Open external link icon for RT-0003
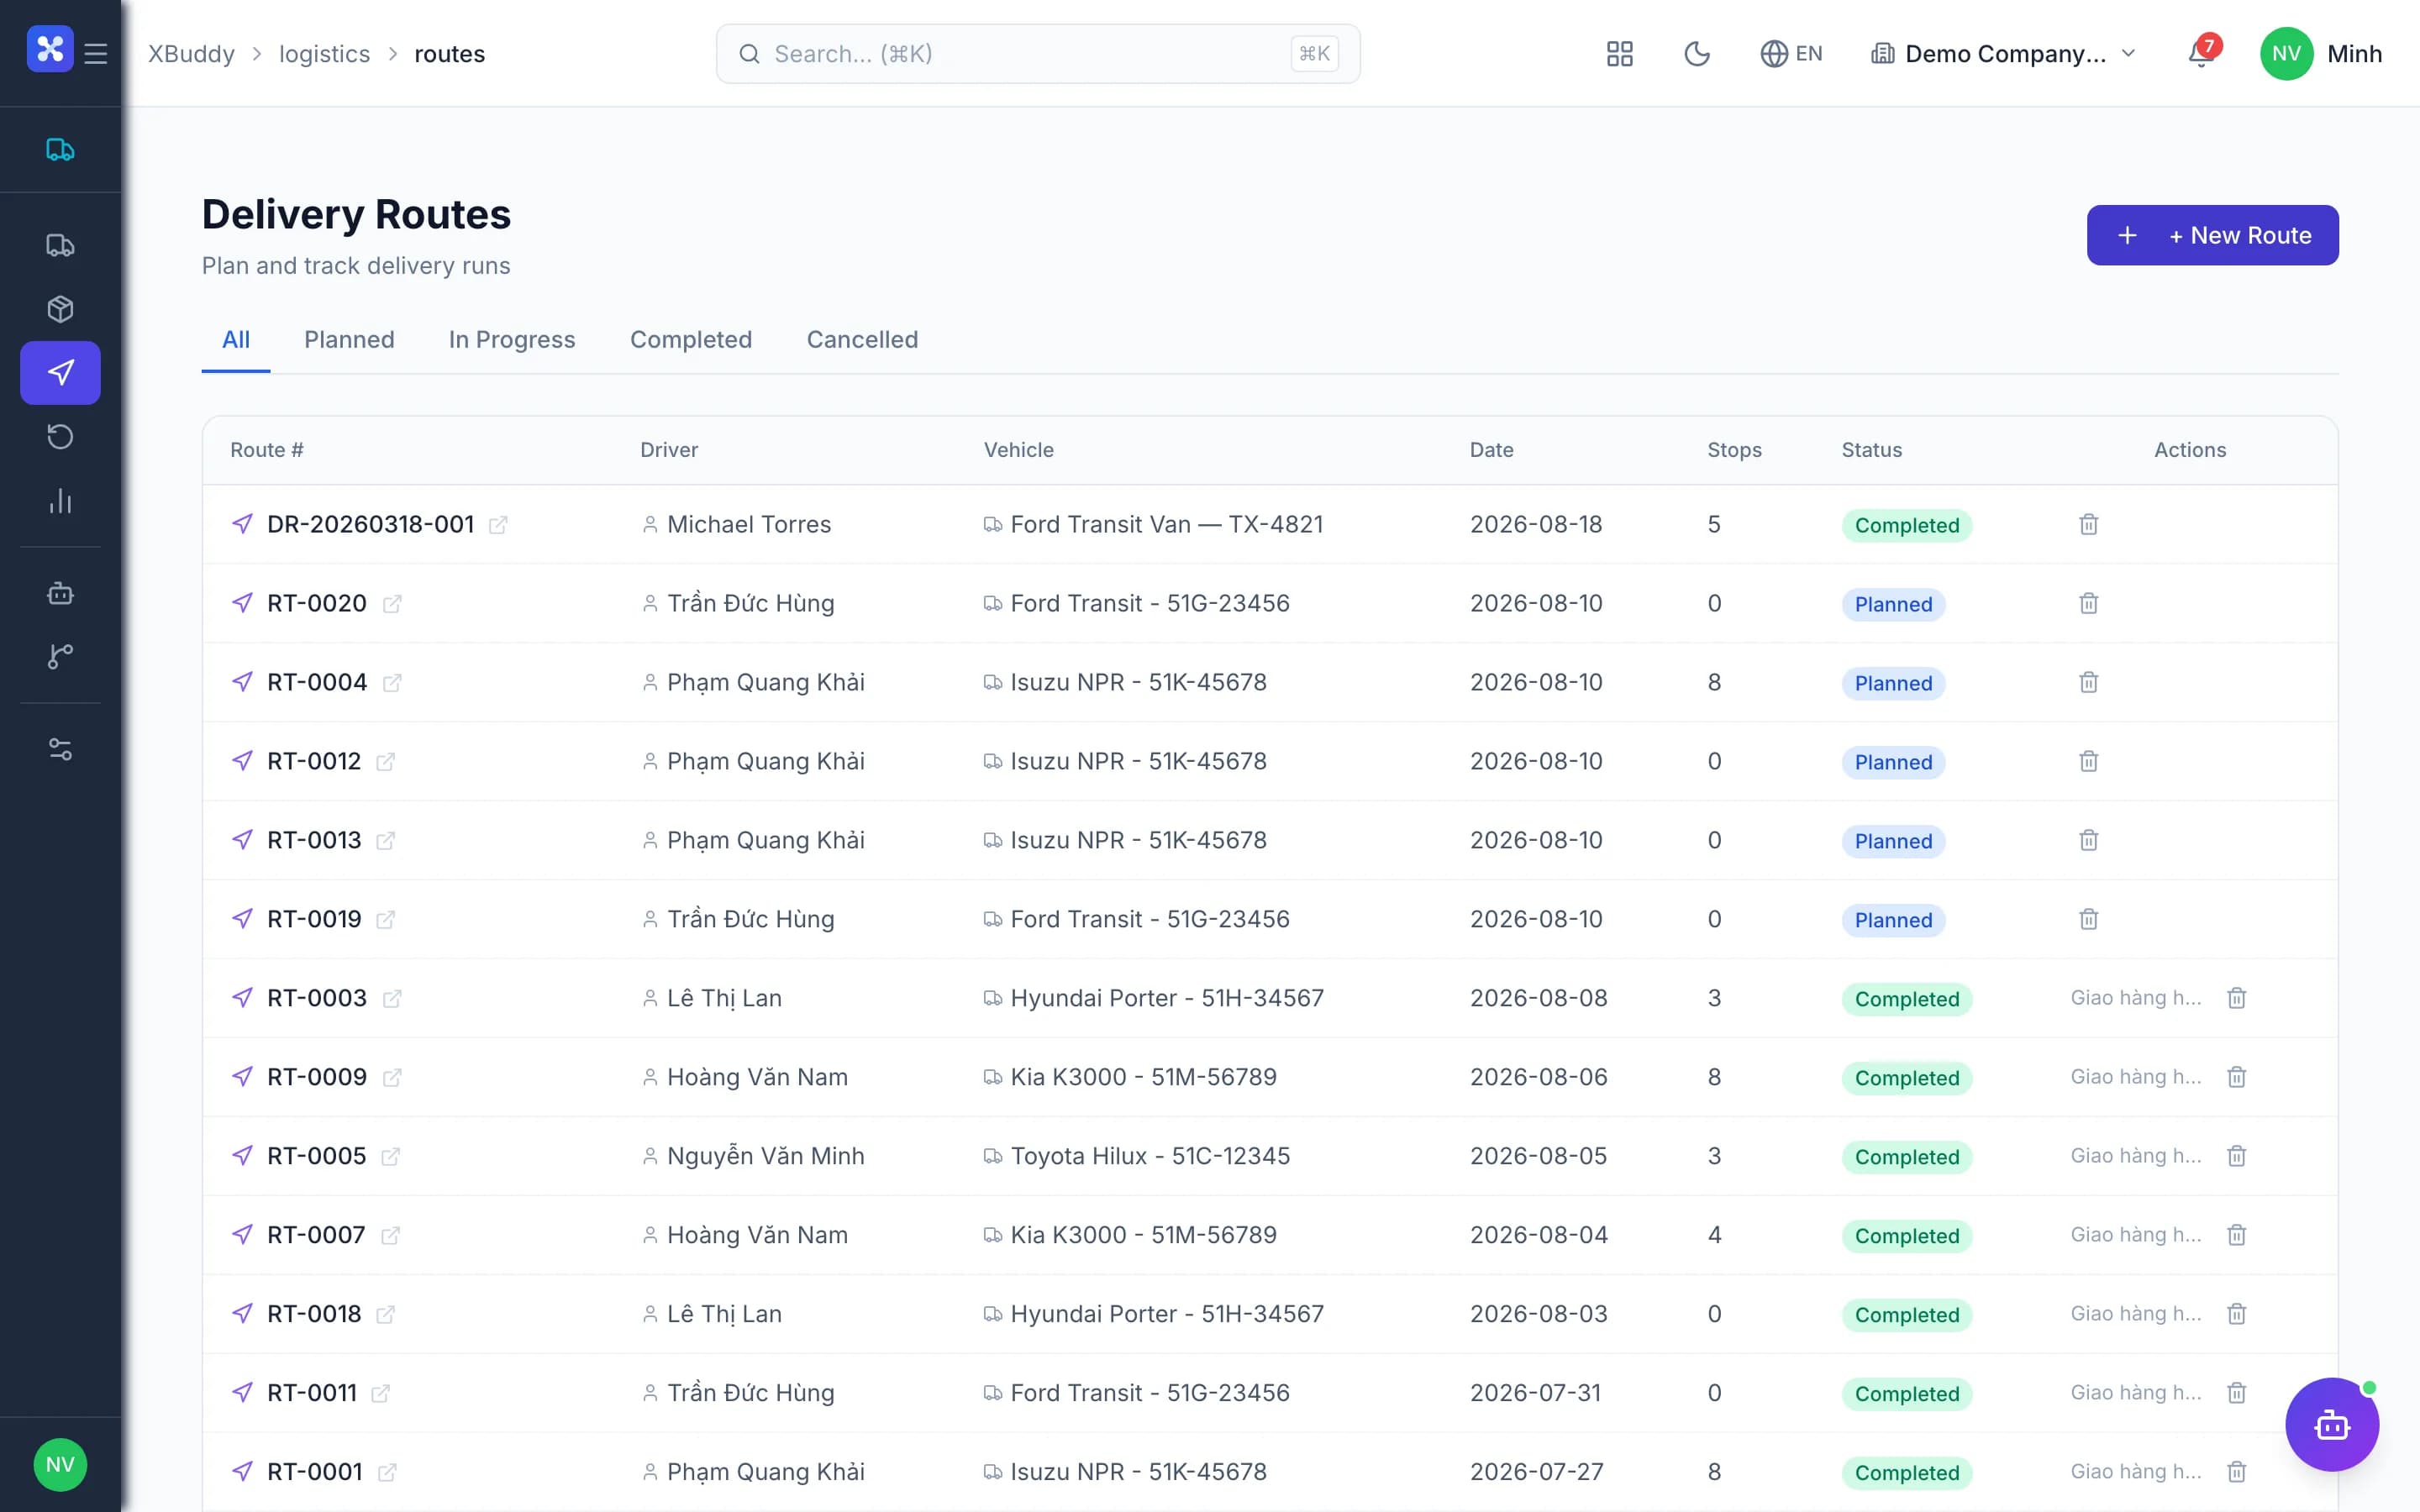The height and width of the screenshot is (1512, 2420). pyautogui.click(x=392, y=999)
